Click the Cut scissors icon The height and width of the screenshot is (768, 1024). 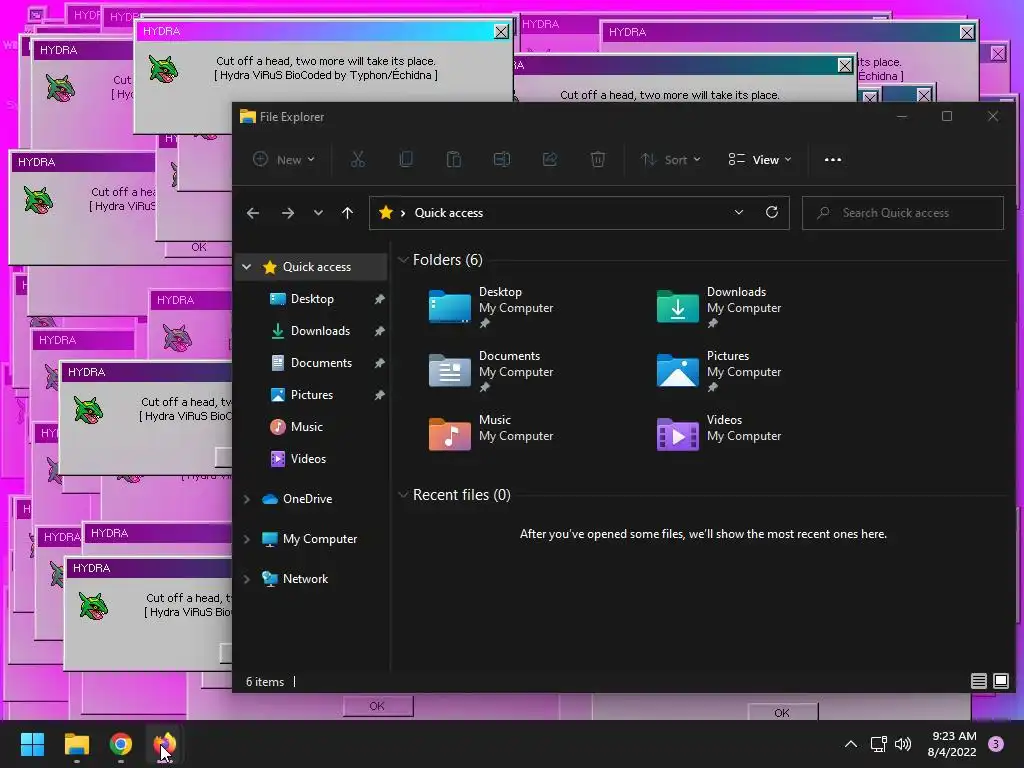coord(358,159)
